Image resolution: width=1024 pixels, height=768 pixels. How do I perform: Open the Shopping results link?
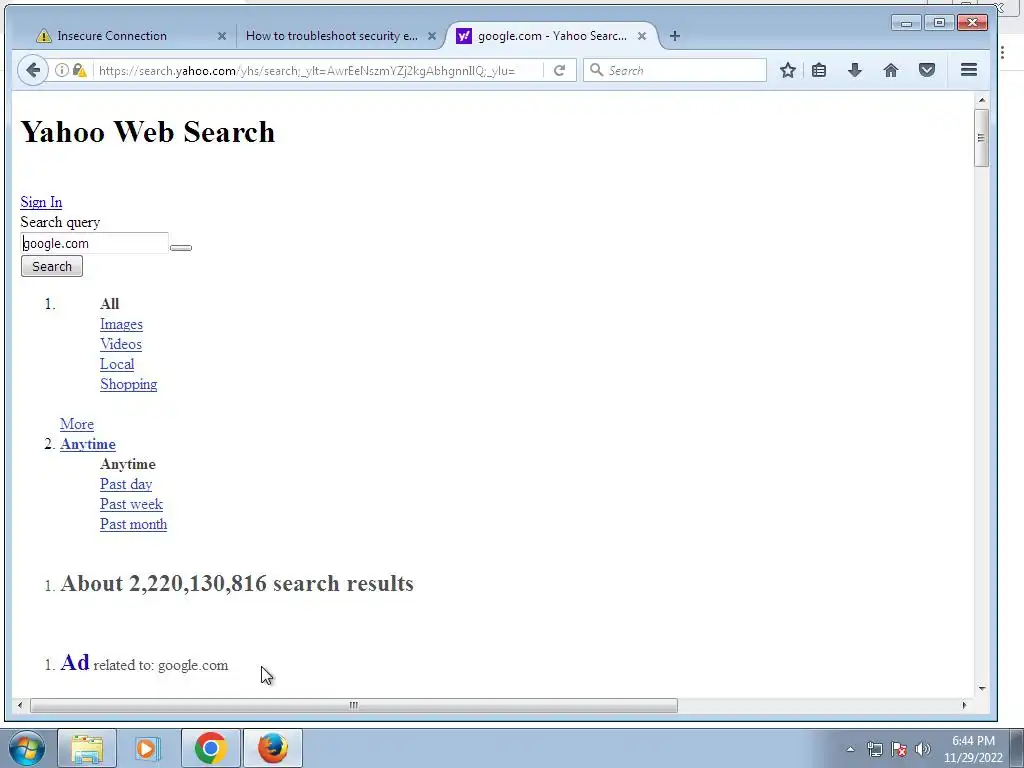[x=129, y=384]
